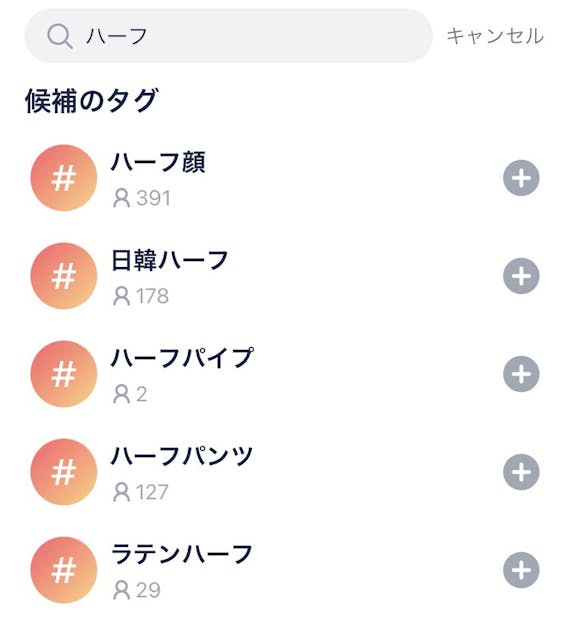Screen dimensions: 570x621
Task: Click the キャンセル button
Action: [x=495, y=36]
